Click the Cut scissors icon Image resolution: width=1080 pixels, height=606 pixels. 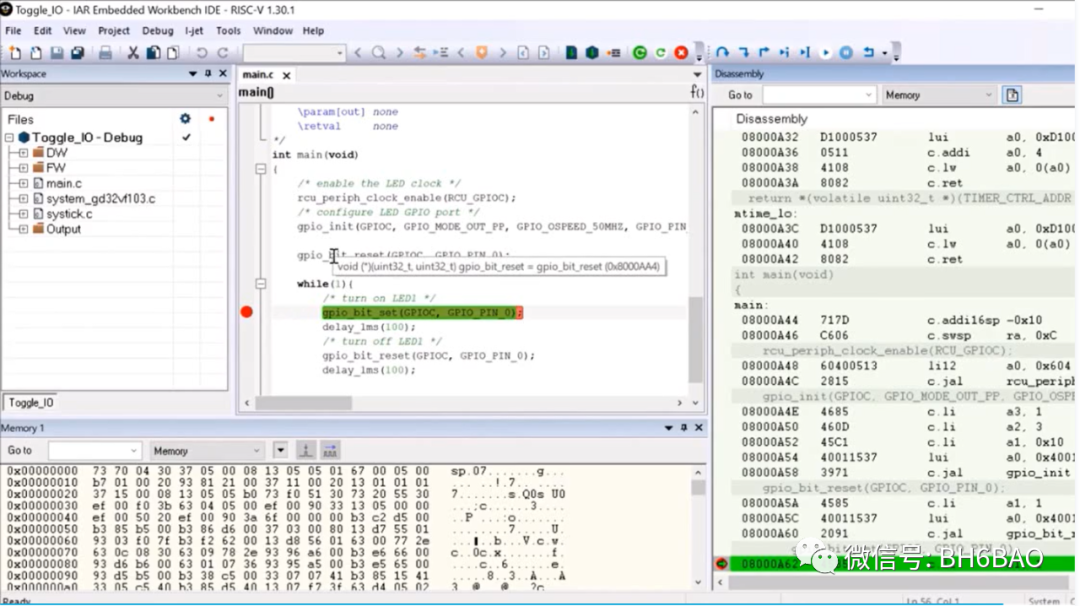(x=133, y=52)
